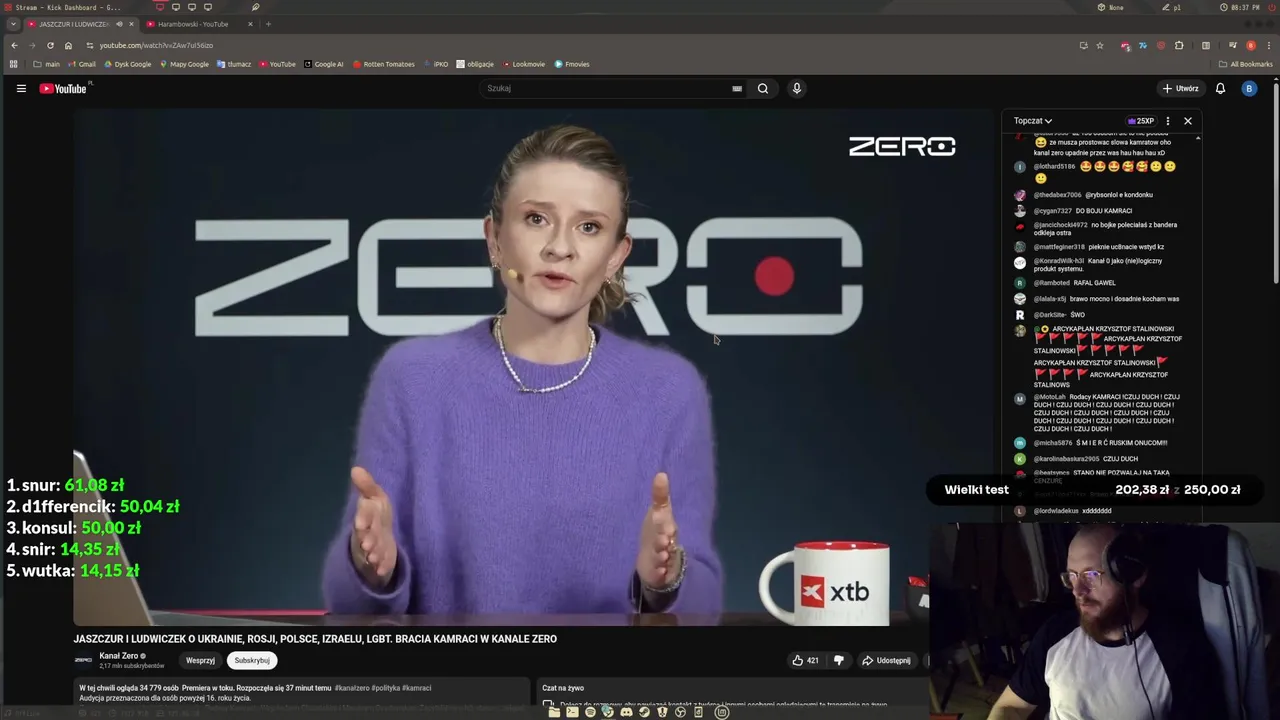The height and width of the screenshot is (720, 1280).
Task: Switch to the Harambowski - YouTube tab
Action: (x=192, y=24)
